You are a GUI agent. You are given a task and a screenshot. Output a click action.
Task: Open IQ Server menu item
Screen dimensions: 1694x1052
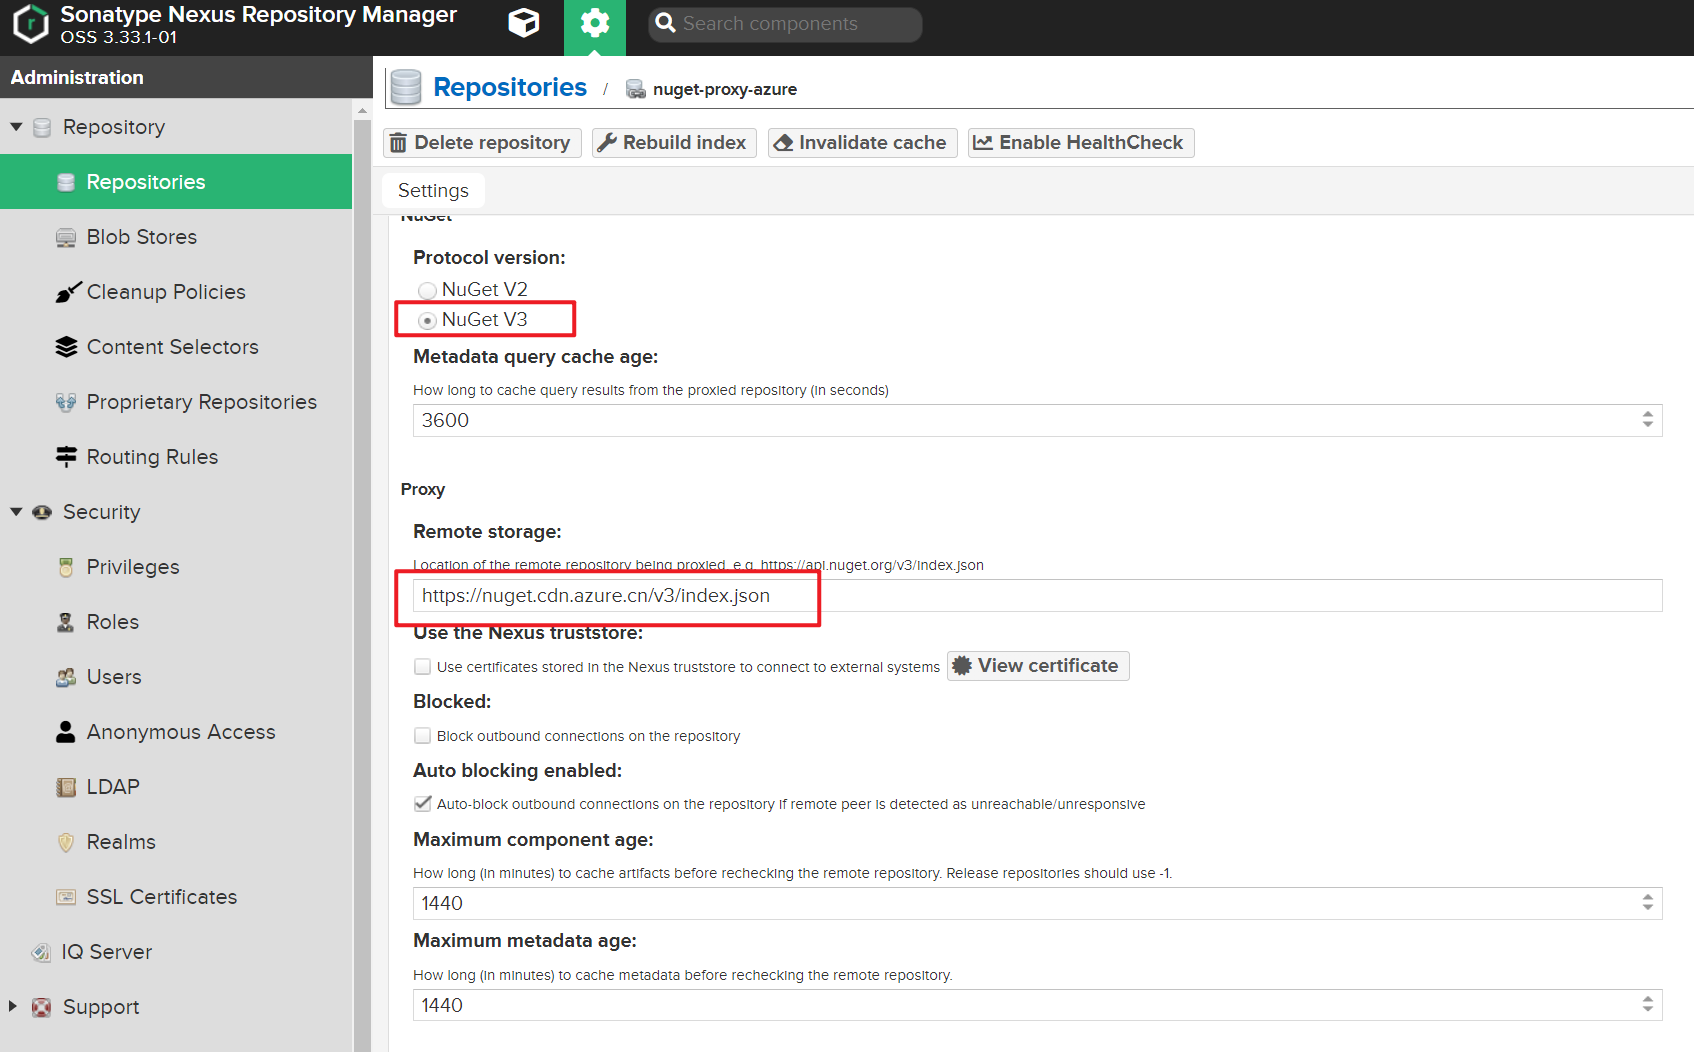(x=176, y=952)
